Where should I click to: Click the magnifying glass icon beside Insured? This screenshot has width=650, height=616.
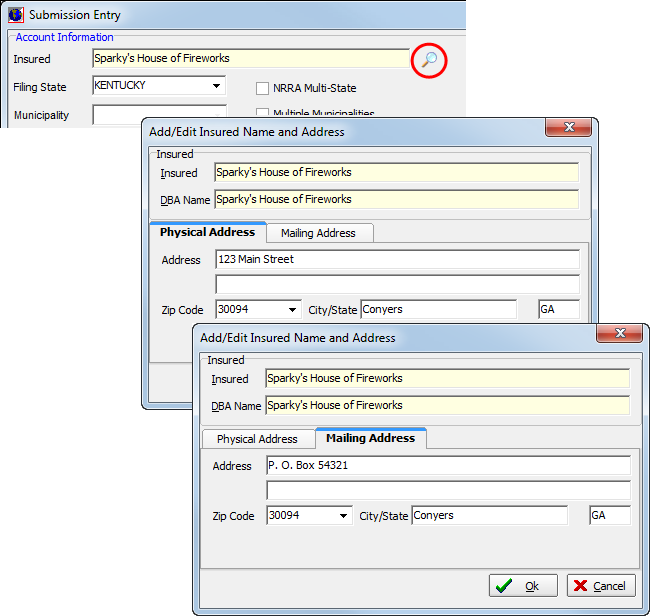pos(428,60)
